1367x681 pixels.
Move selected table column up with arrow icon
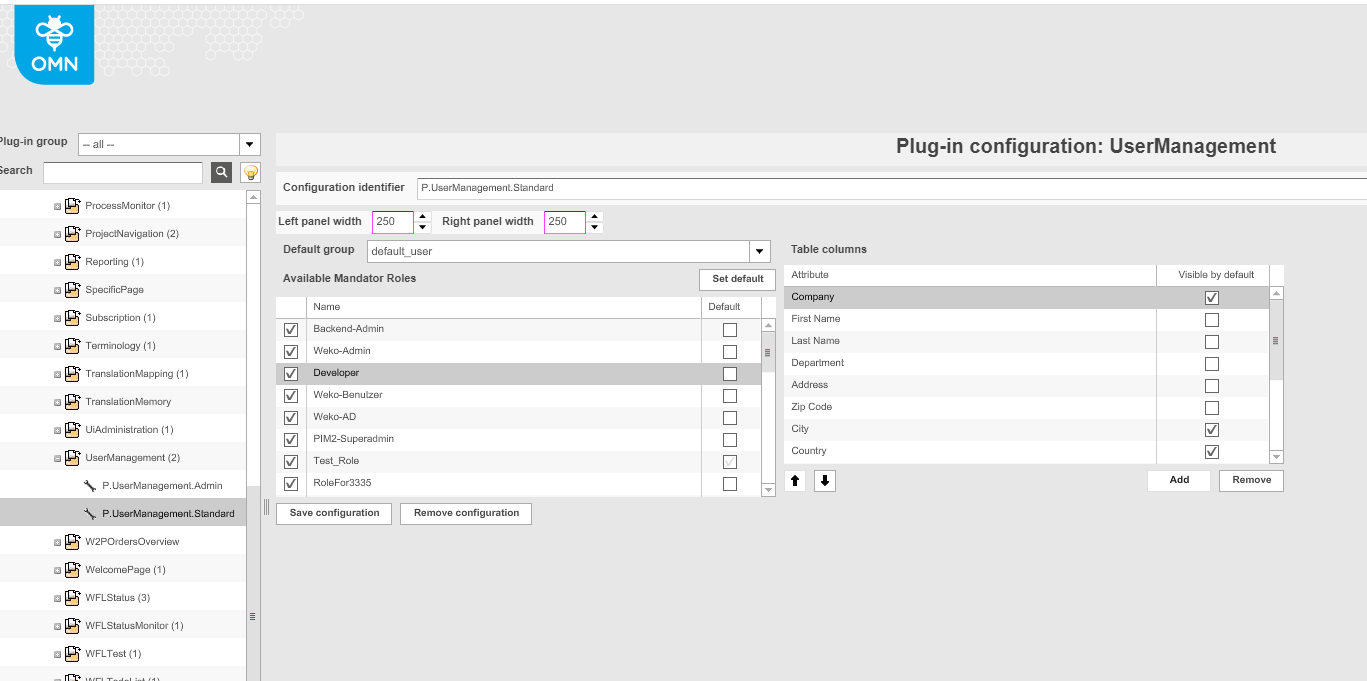tap(795, 480)
